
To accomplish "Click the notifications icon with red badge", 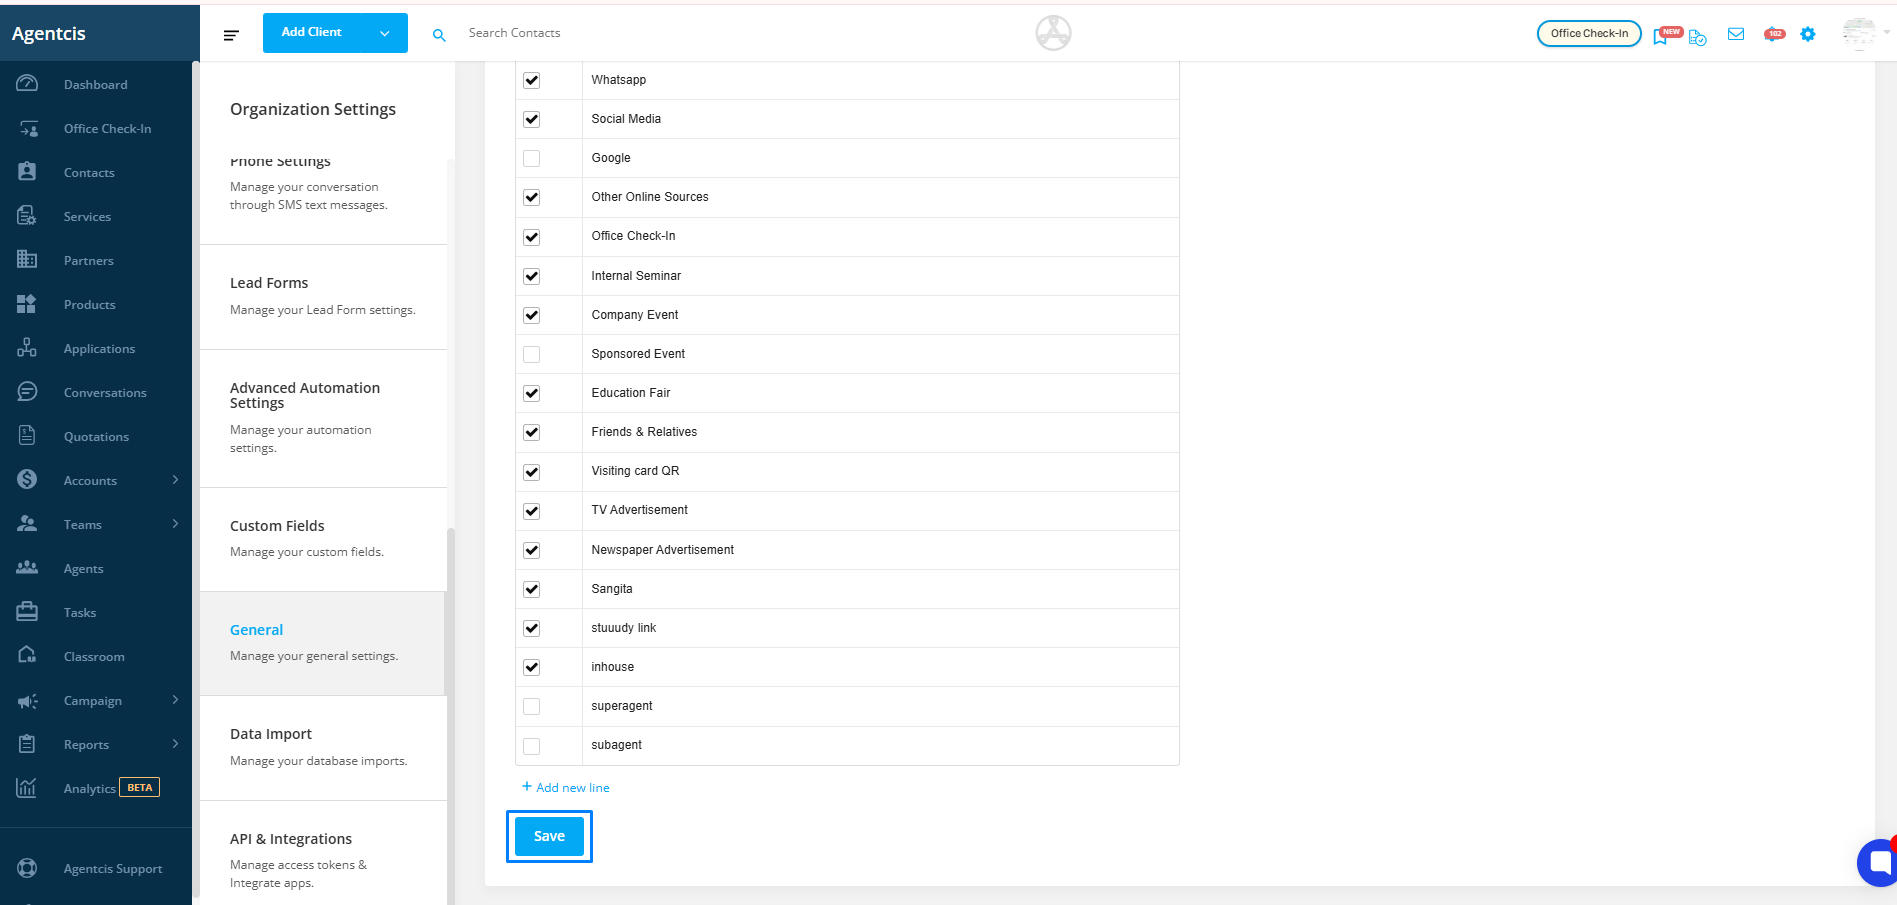I will click(x=1774, y=34).
